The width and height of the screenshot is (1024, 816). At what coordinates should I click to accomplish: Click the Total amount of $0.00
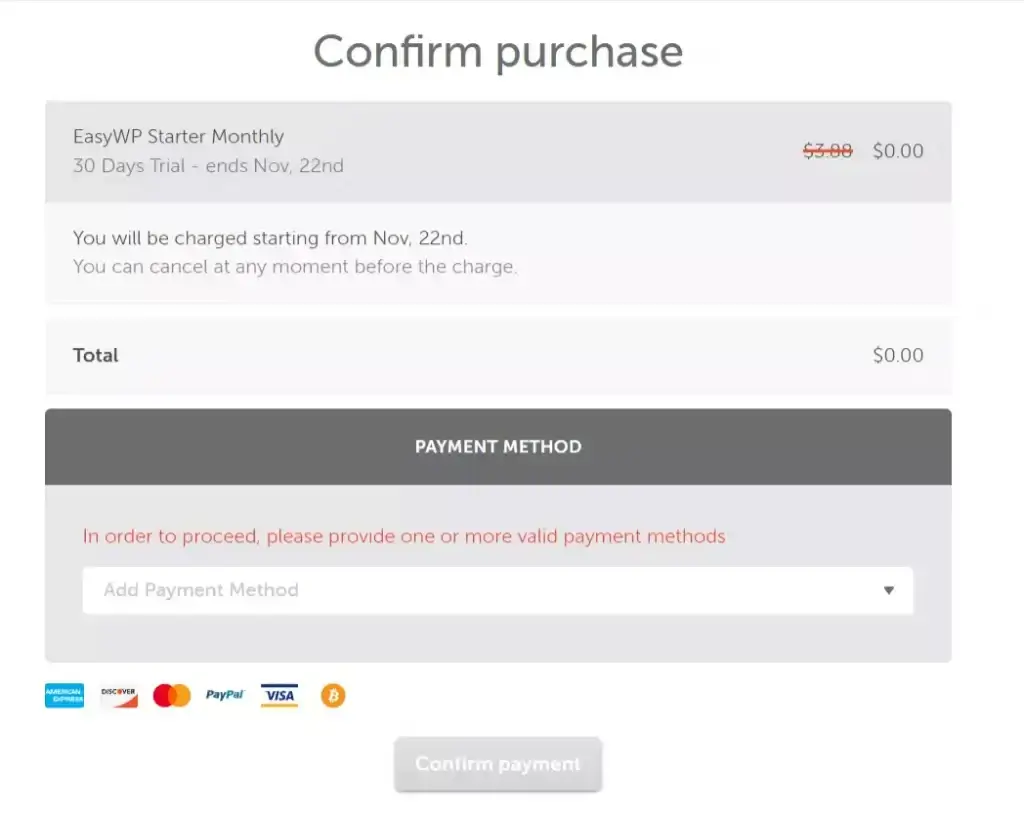click(897, 355)
